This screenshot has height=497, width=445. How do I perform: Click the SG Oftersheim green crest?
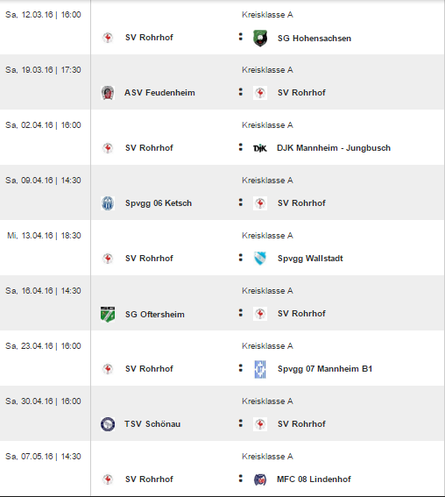[108, 314]
